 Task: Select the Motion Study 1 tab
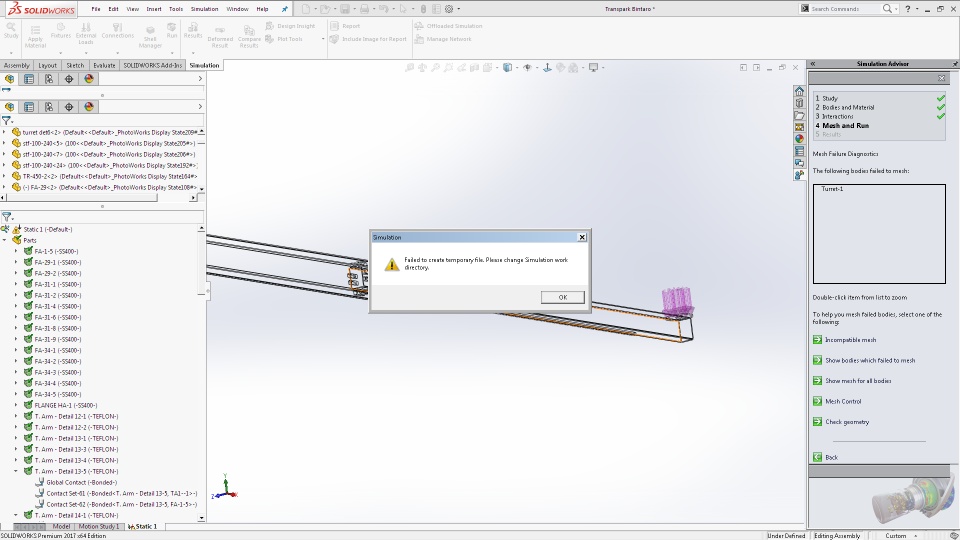[x=99, y=527]
